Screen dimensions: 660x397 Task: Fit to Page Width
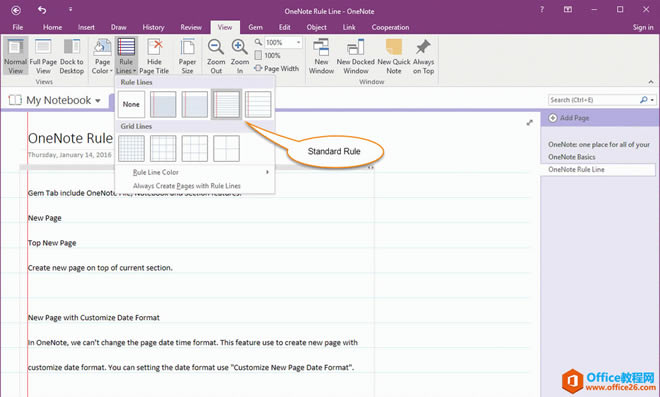coord(277,68)
